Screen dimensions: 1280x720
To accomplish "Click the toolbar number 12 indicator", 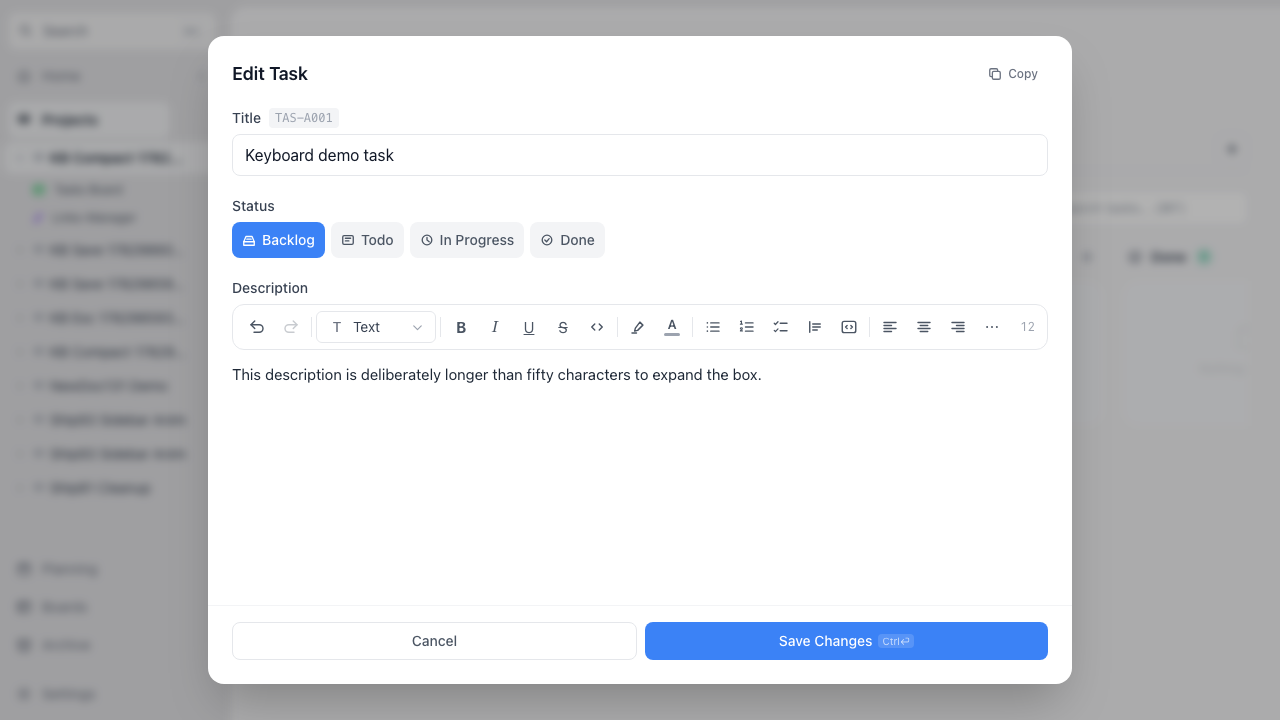I will [1028, 327].
